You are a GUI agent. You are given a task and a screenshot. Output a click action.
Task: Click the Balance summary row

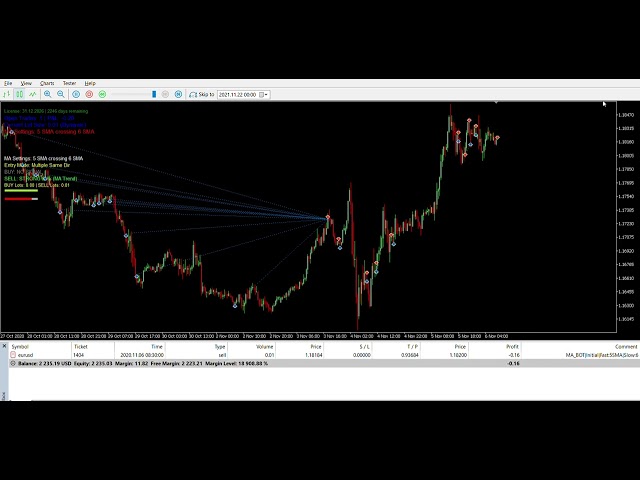tap(324, 363)
